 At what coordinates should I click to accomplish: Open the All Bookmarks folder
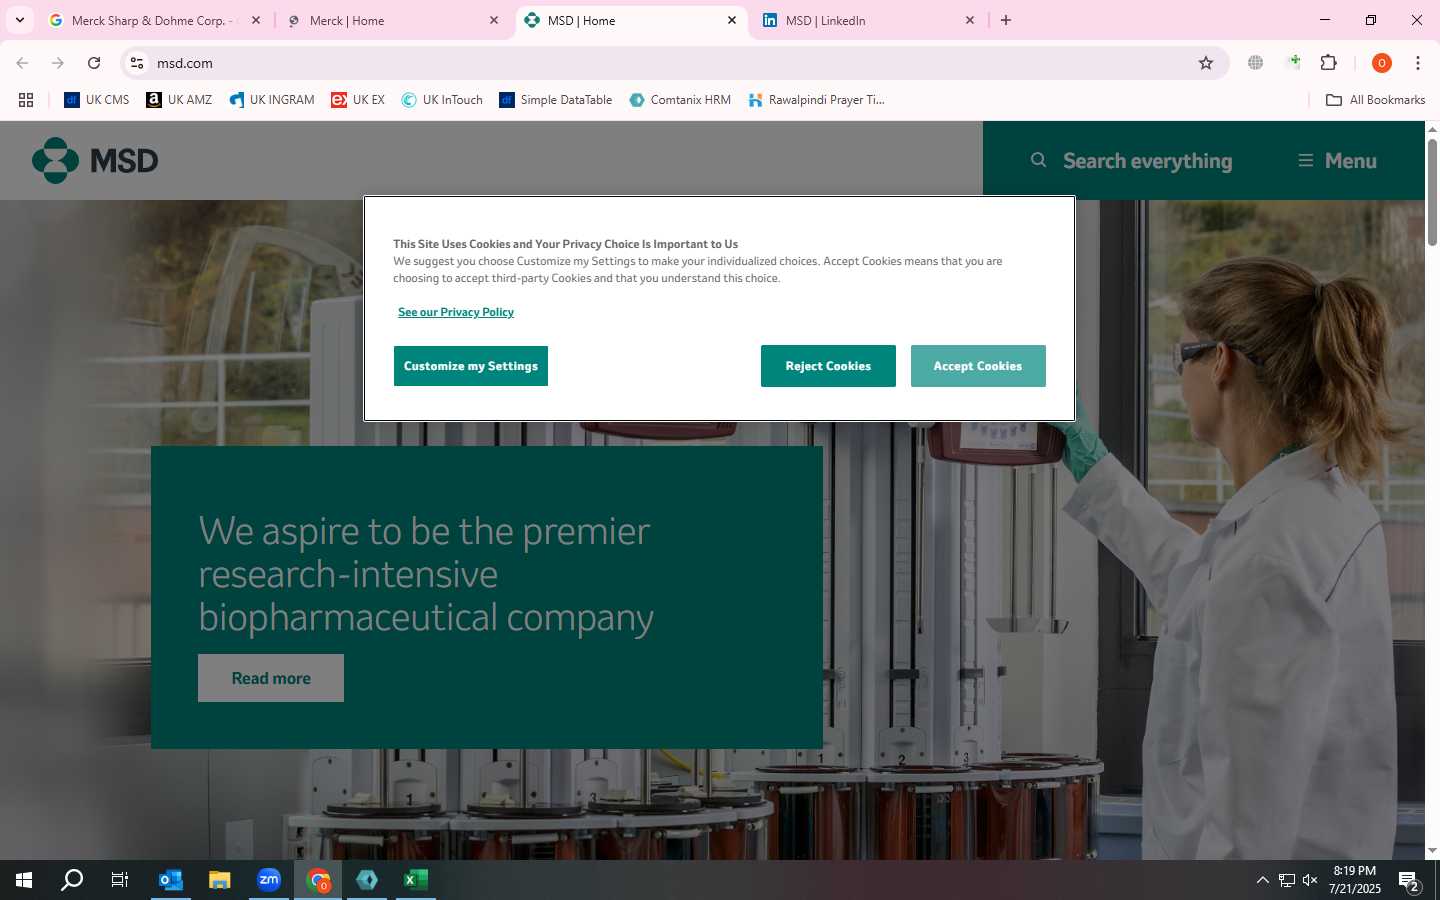coord(1375,100)
